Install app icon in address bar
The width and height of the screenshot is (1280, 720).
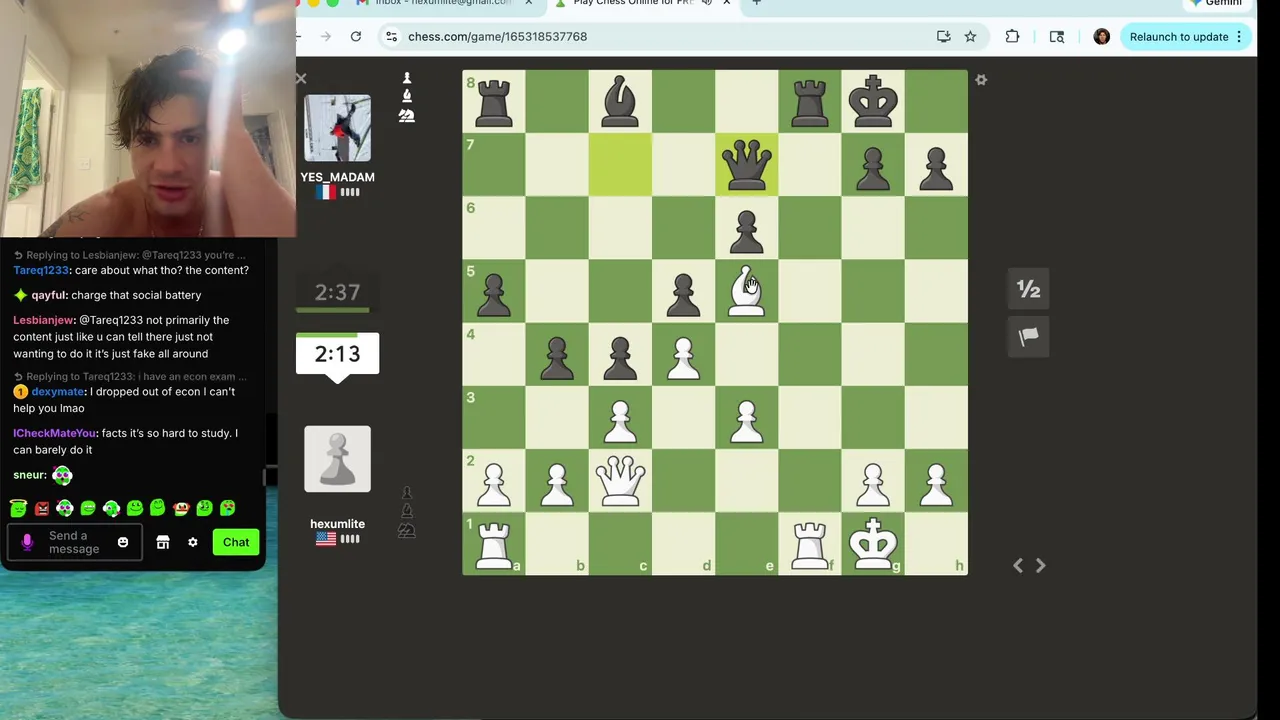pyautogui.click(x=943, y=37)
